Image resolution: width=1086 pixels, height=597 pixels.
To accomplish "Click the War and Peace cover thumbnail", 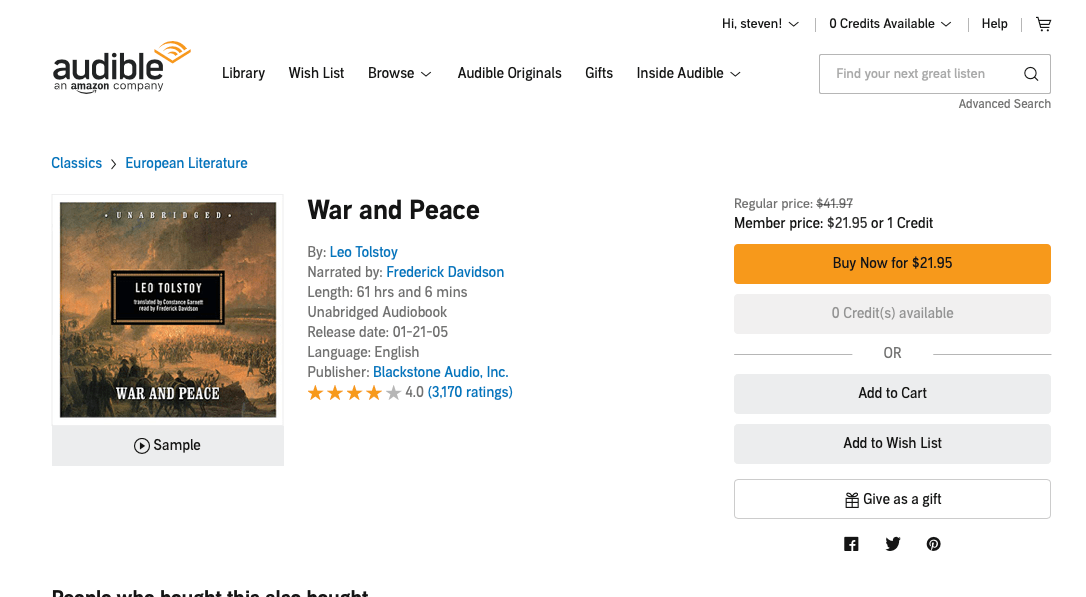I will pos(167,308).
